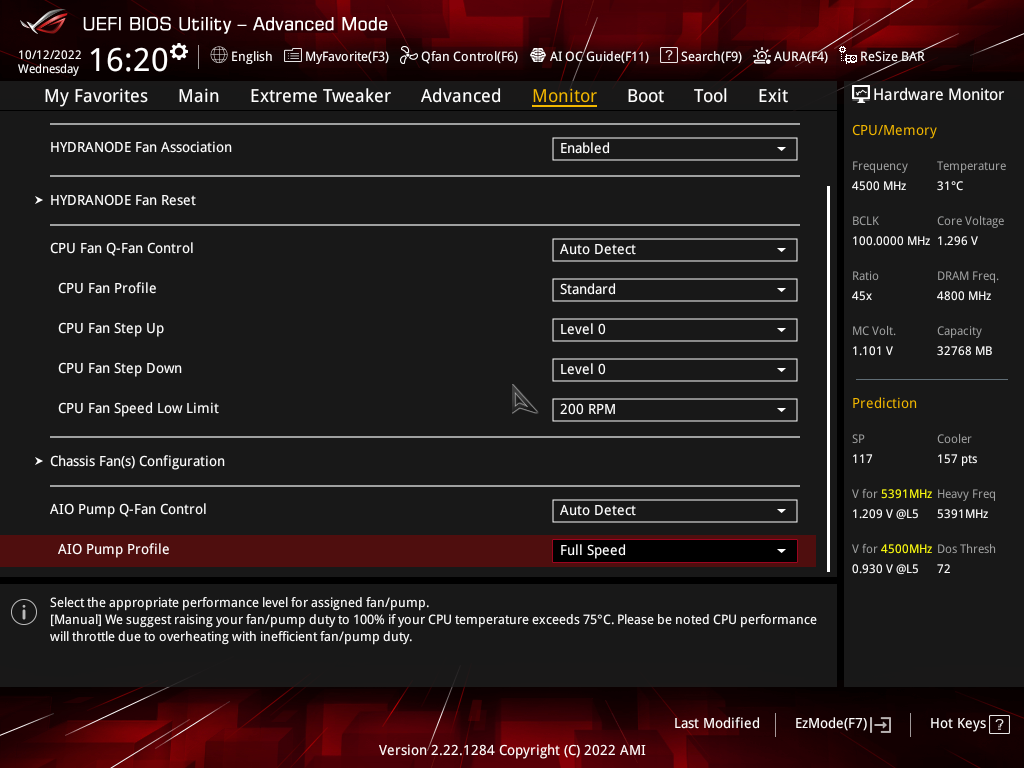Click the Hardware Monitor display icon
1024x768 pixels.
coord(861,95)
